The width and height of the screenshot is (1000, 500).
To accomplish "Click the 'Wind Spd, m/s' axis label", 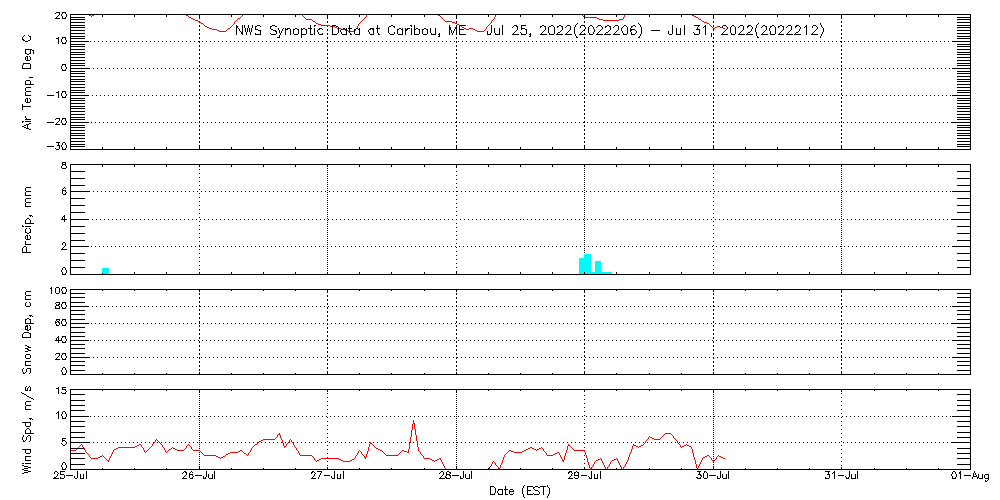I will [28, 428].
